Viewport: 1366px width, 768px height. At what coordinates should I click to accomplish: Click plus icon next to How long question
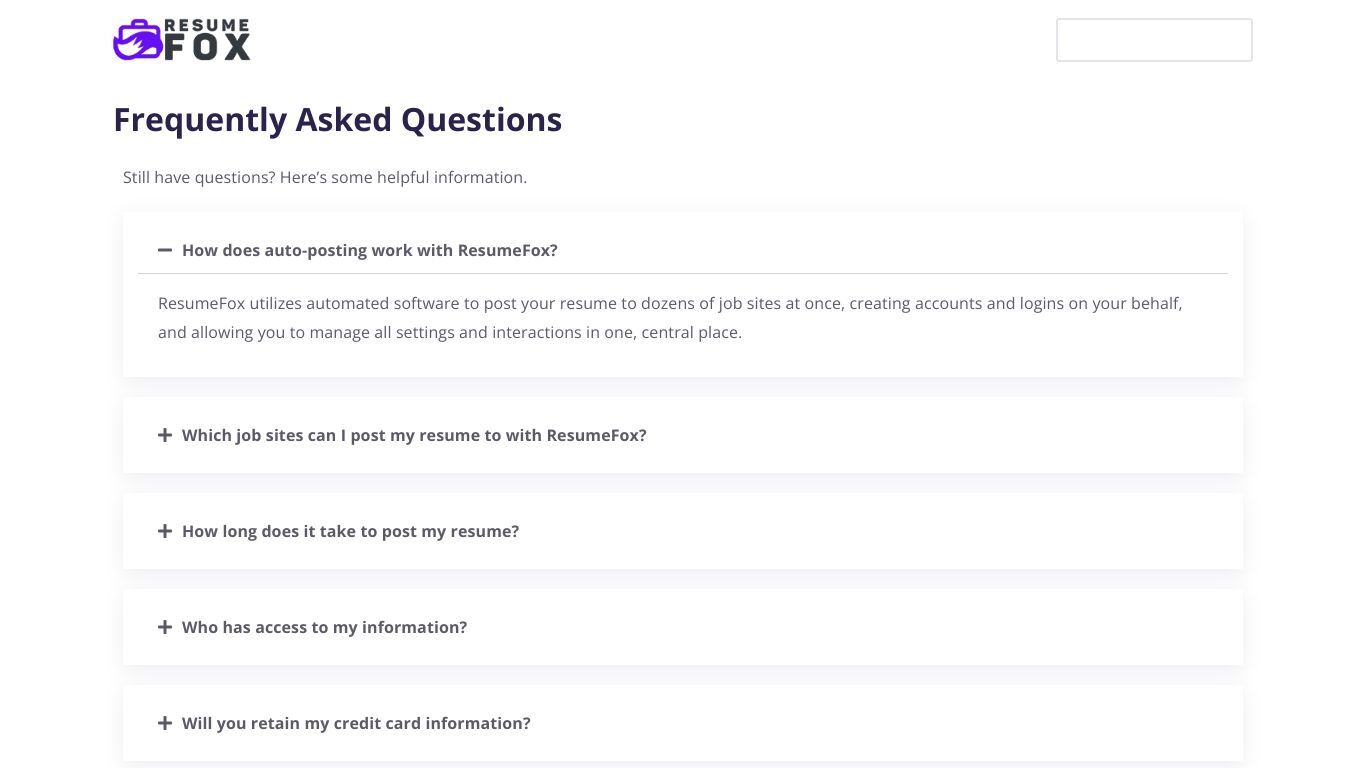pos(165,531)
